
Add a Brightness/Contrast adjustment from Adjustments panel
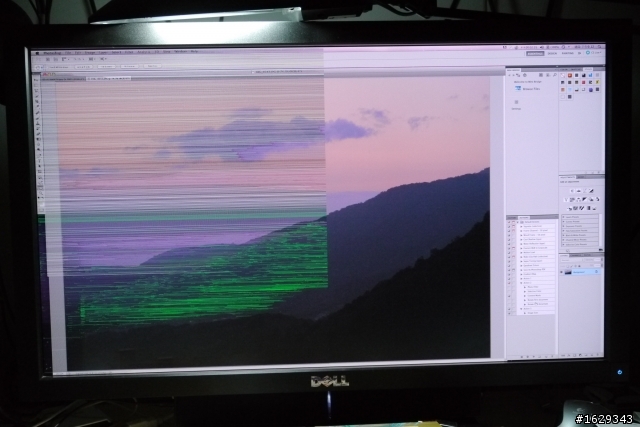tap(571, 191)
